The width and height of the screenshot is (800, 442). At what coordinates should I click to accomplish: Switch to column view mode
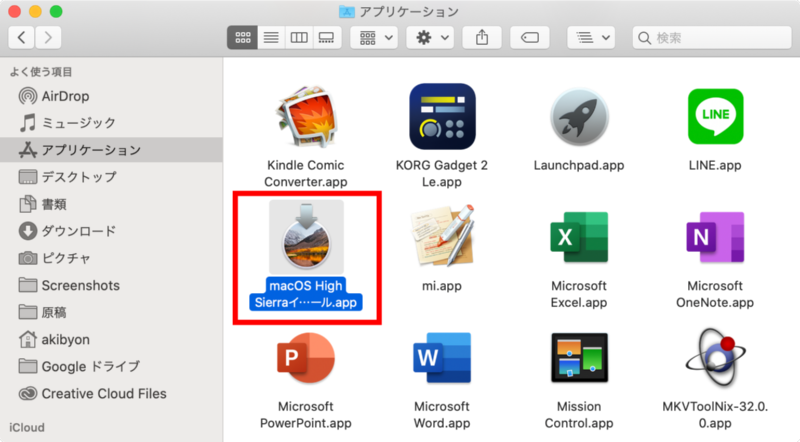pyautogui.click(x=298, y=38)
